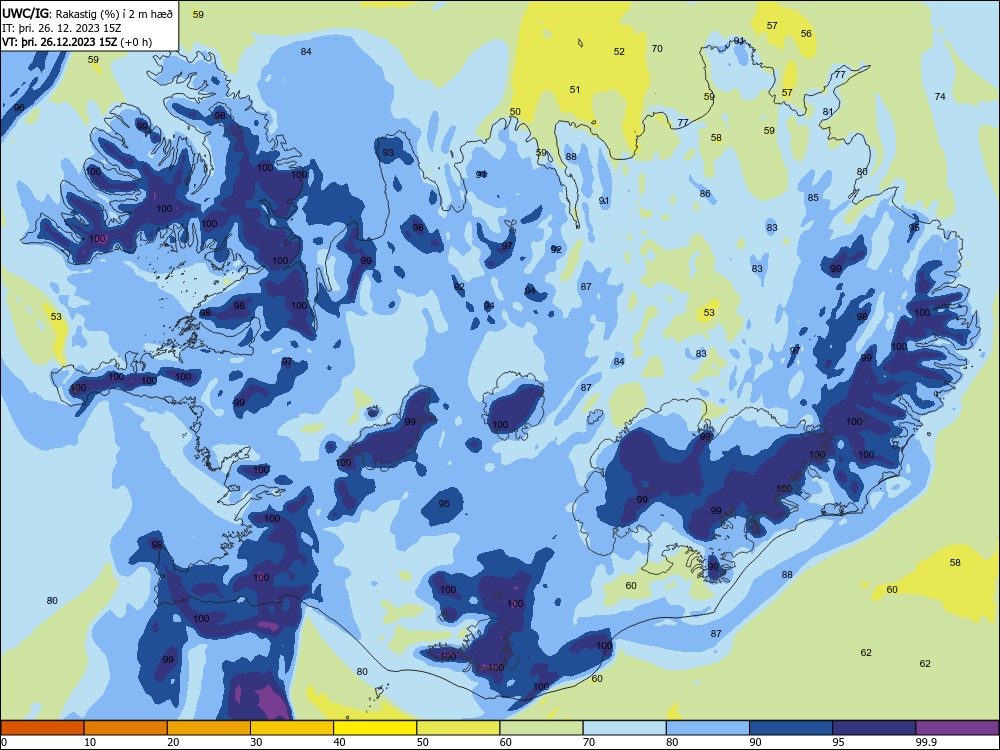Image resolution: width=1000 pixels, height=750 pixels.
Task: Click the legend tick label '10'
Action: tap(90, 742)
